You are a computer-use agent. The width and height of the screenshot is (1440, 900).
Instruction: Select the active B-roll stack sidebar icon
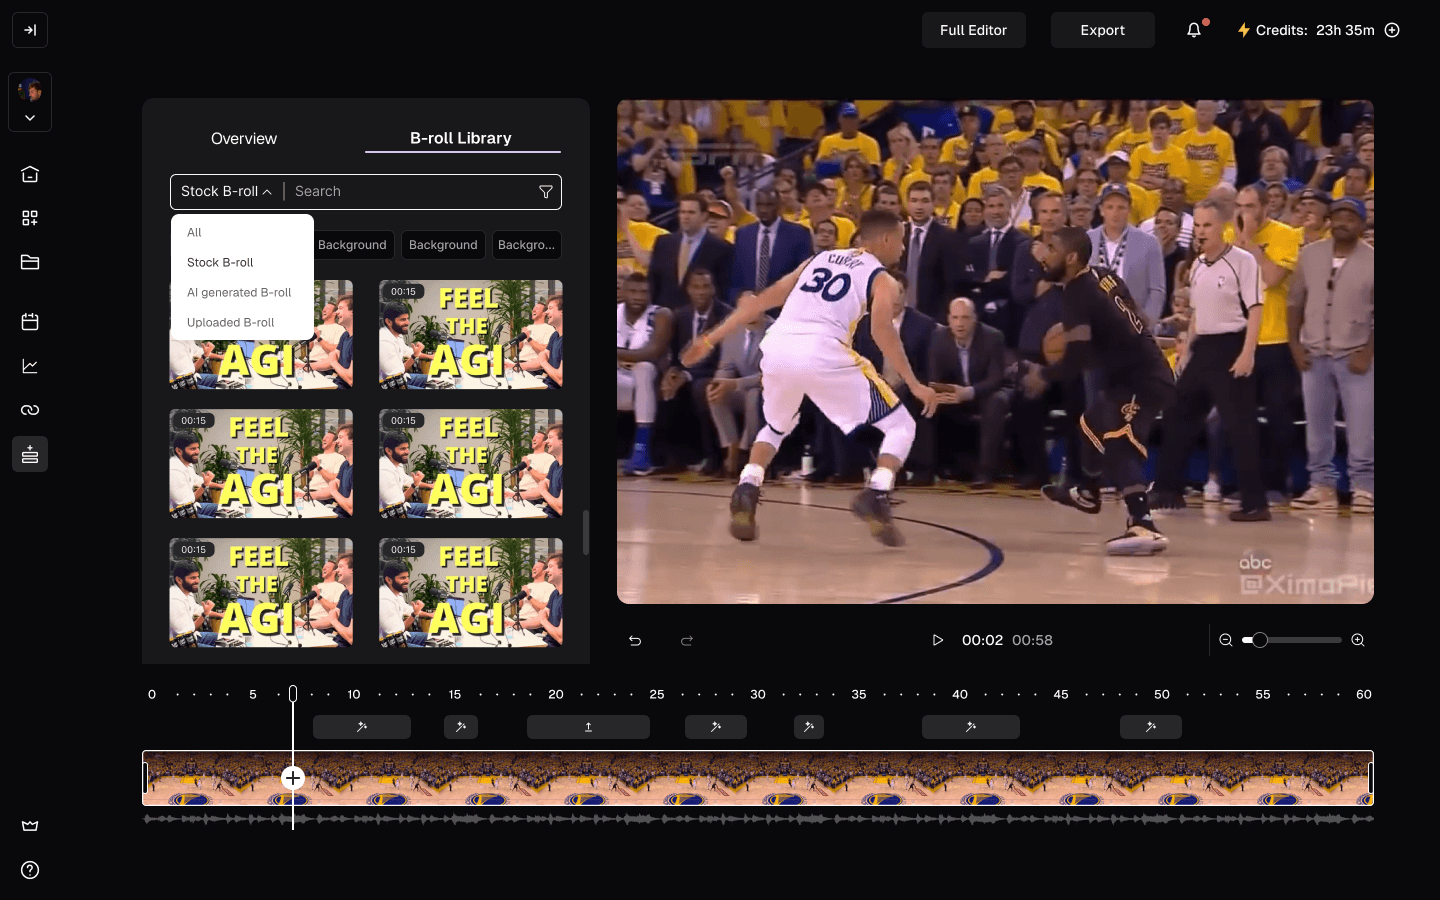pos(30,454)
